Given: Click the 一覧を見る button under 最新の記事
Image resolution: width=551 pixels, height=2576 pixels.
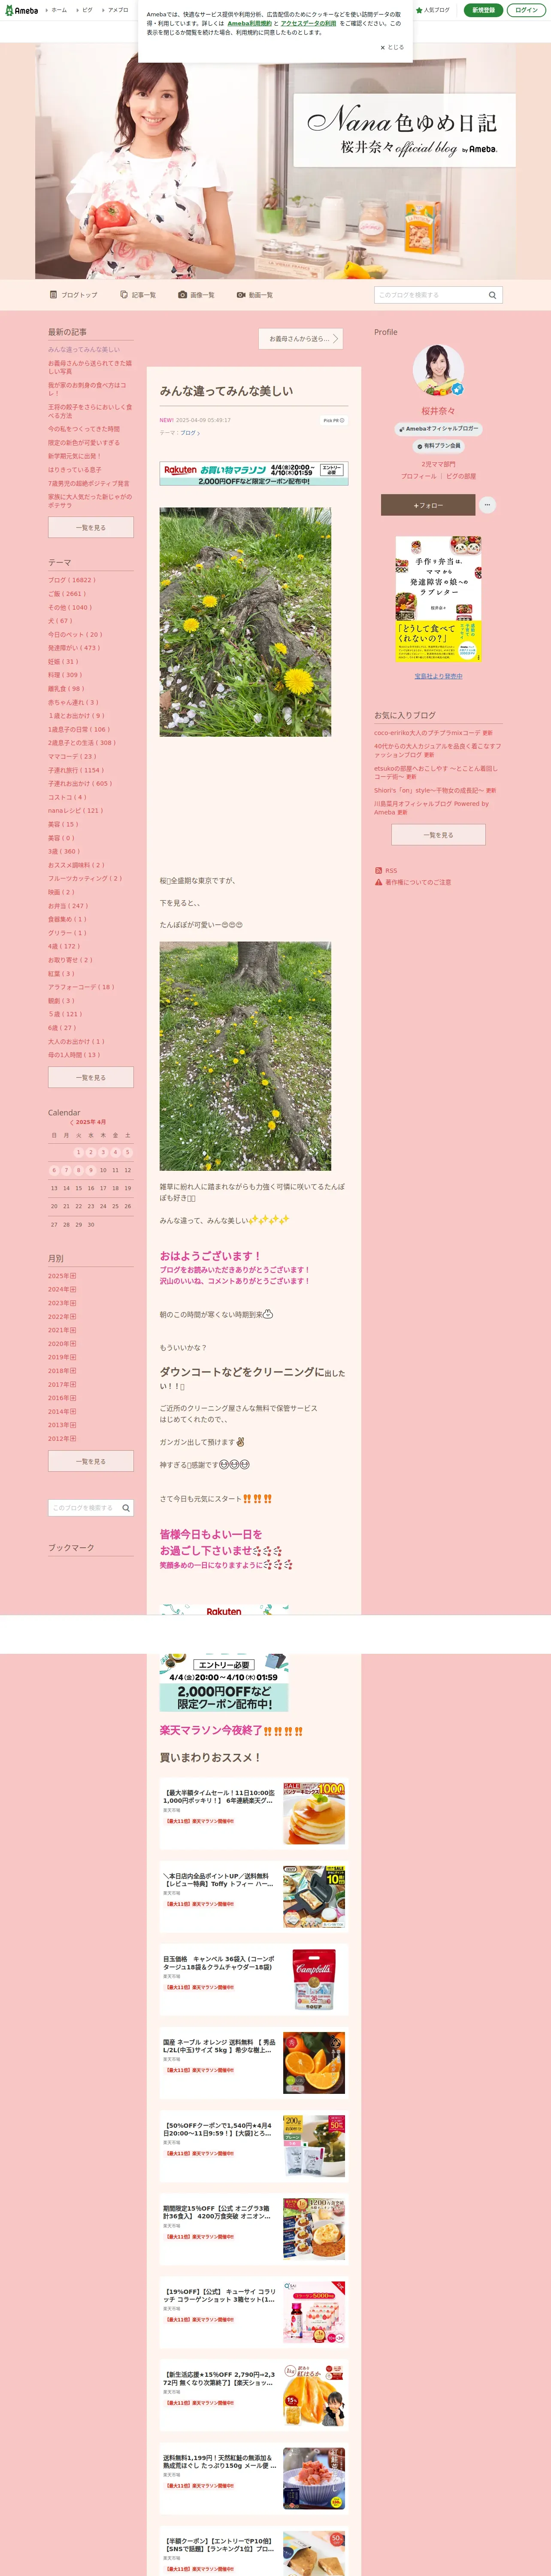Looking at the screenshot, I should coord(91,527).
